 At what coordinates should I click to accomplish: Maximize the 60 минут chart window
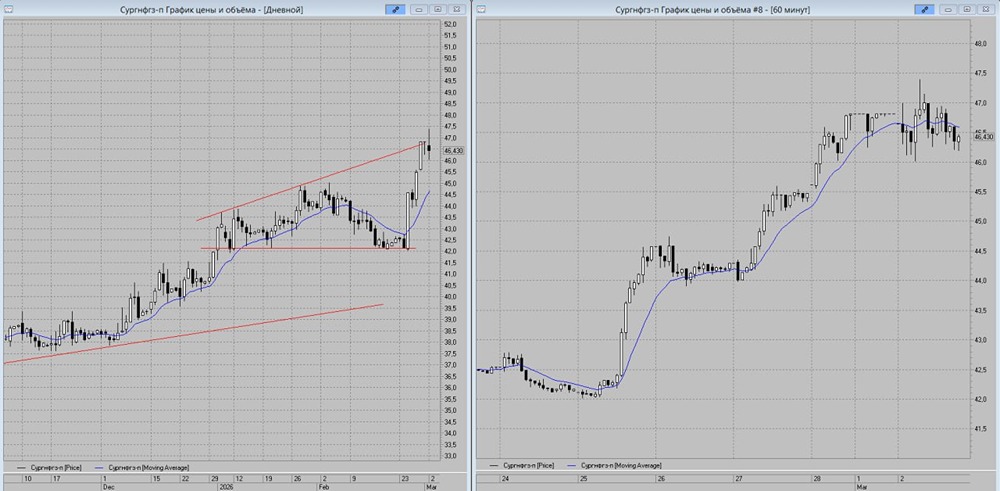click(x=967, y=9)
